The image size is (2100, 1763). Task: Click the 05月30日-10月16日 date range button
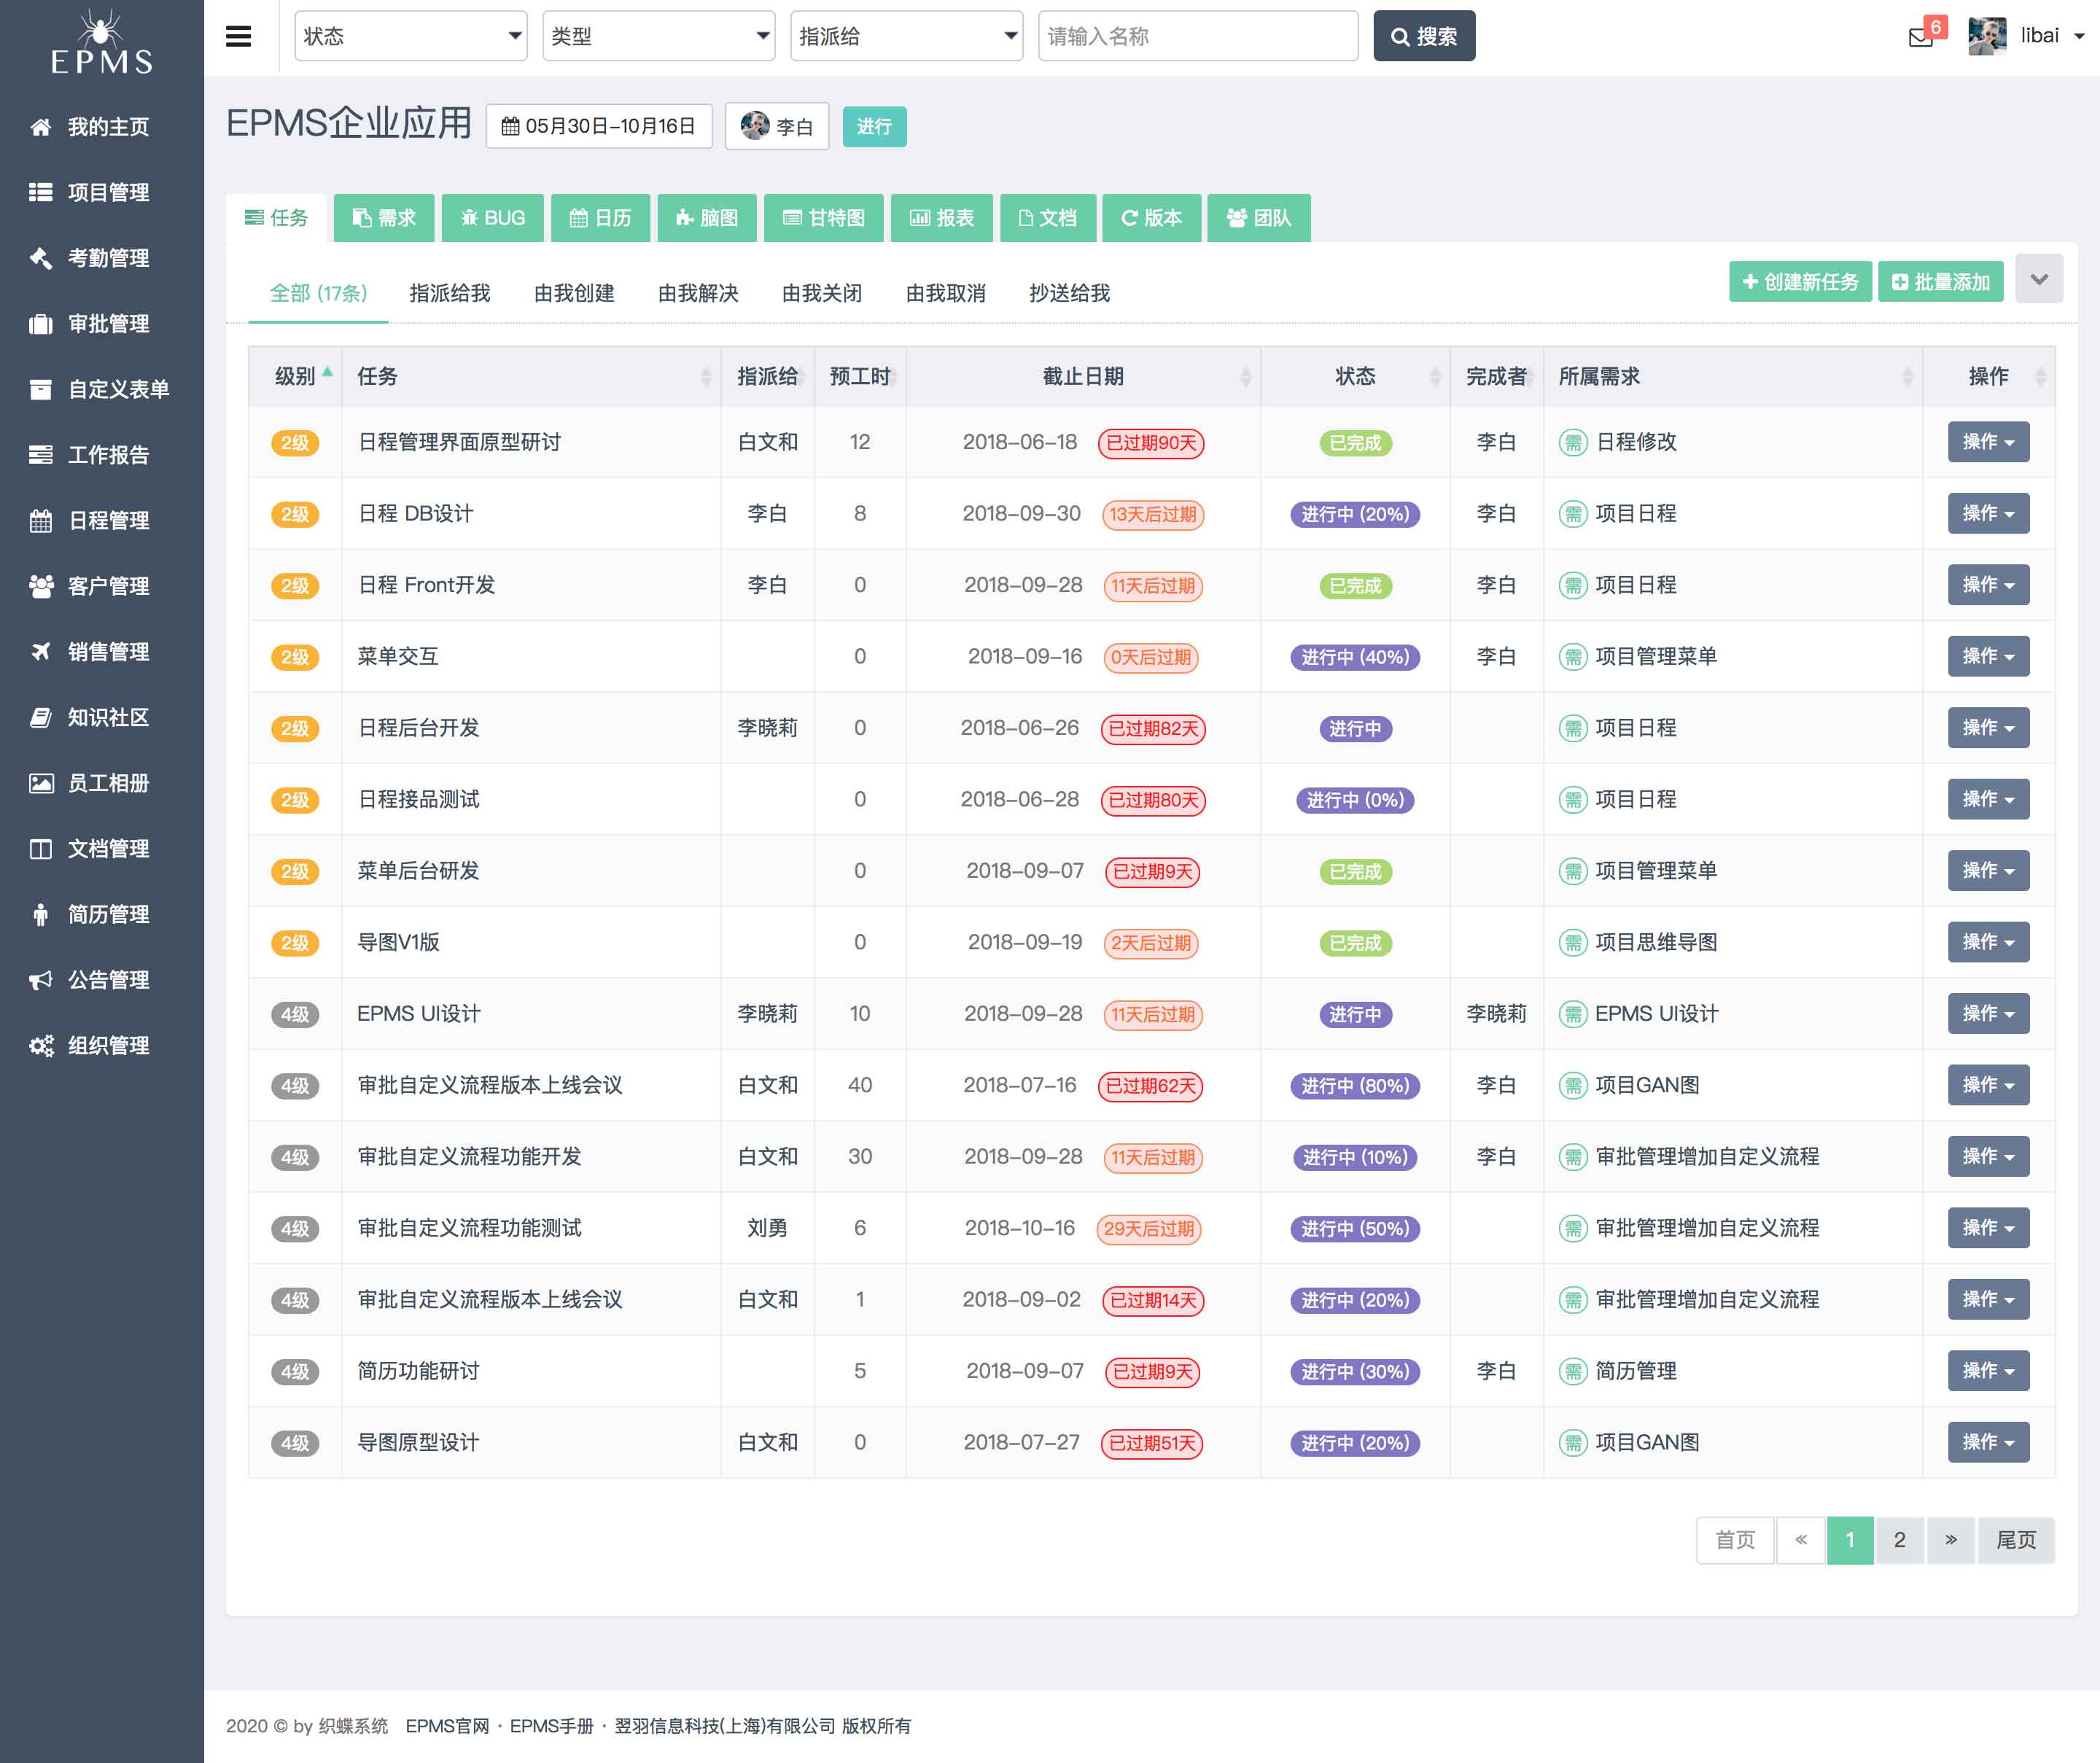click(x=598, y=126)
